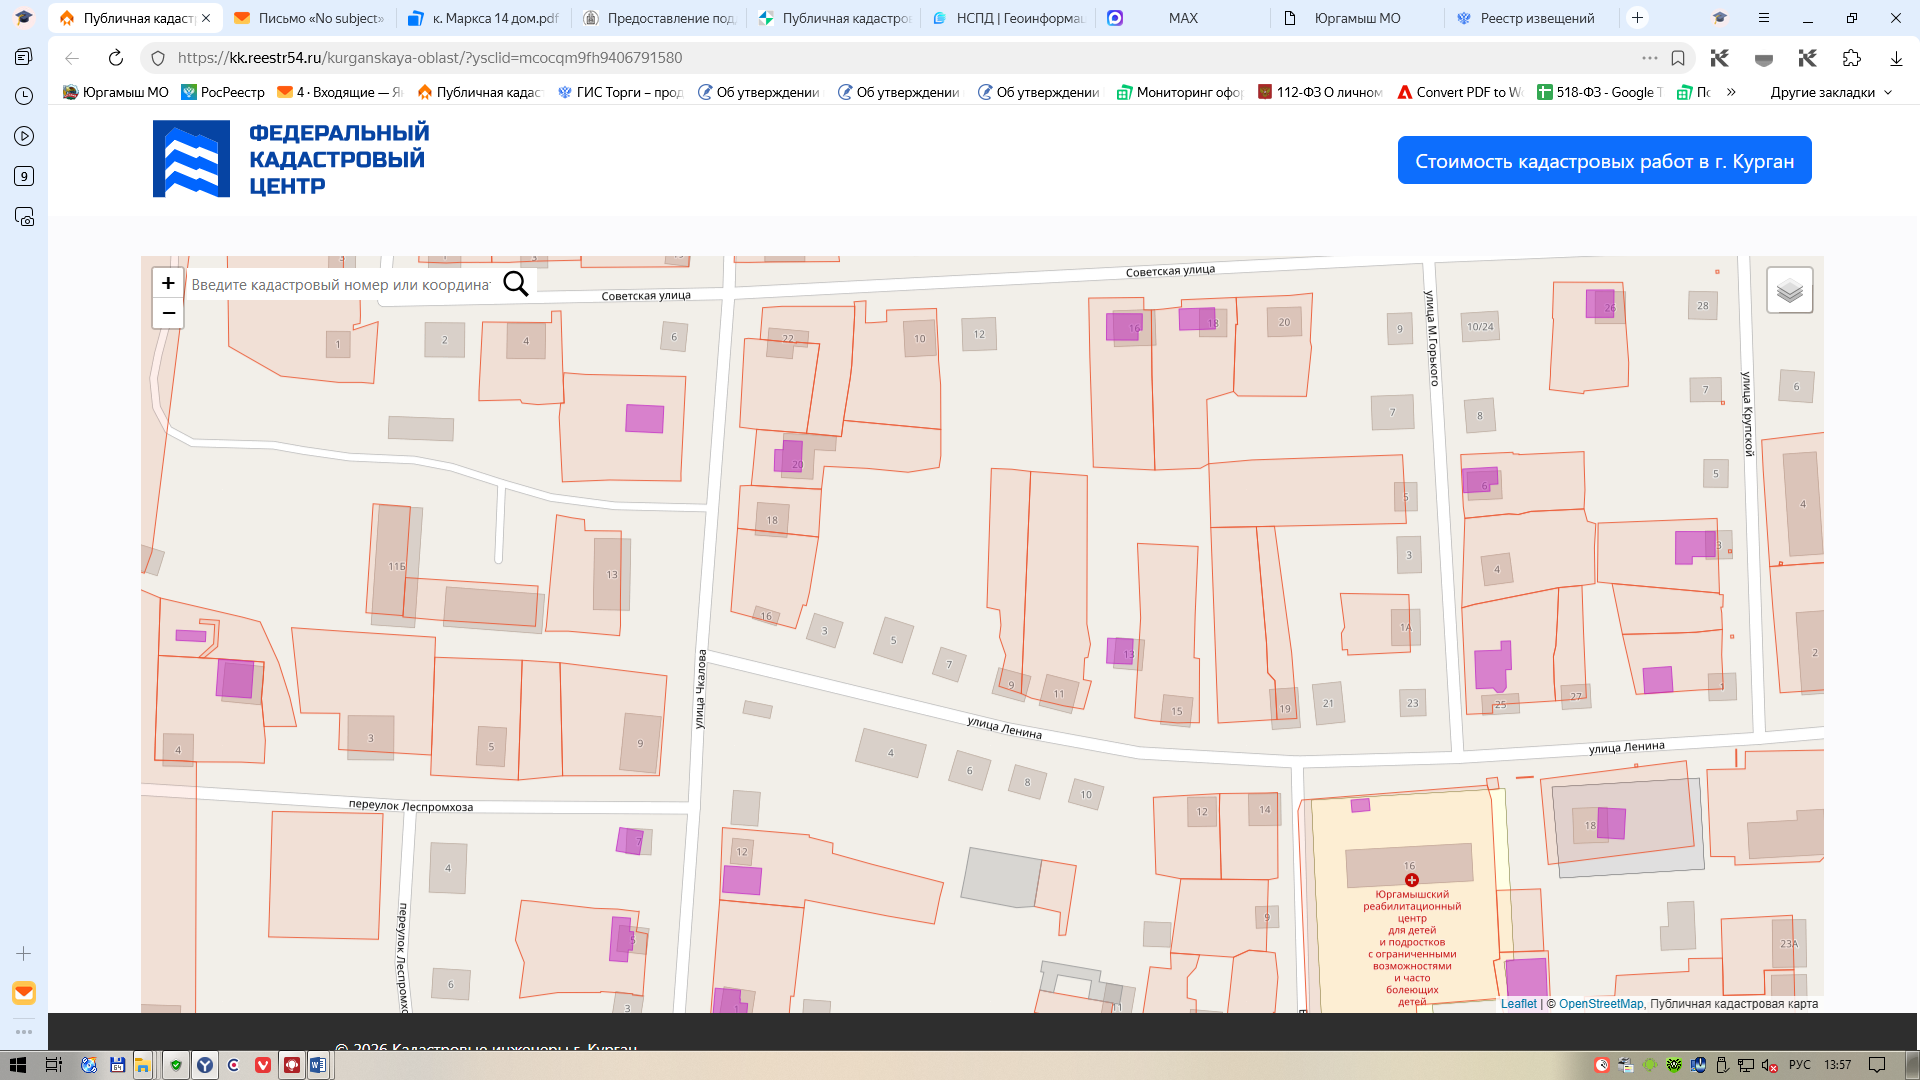Click the Стоимость кадастровых работ в г. Курган button

coord(1604,161)
